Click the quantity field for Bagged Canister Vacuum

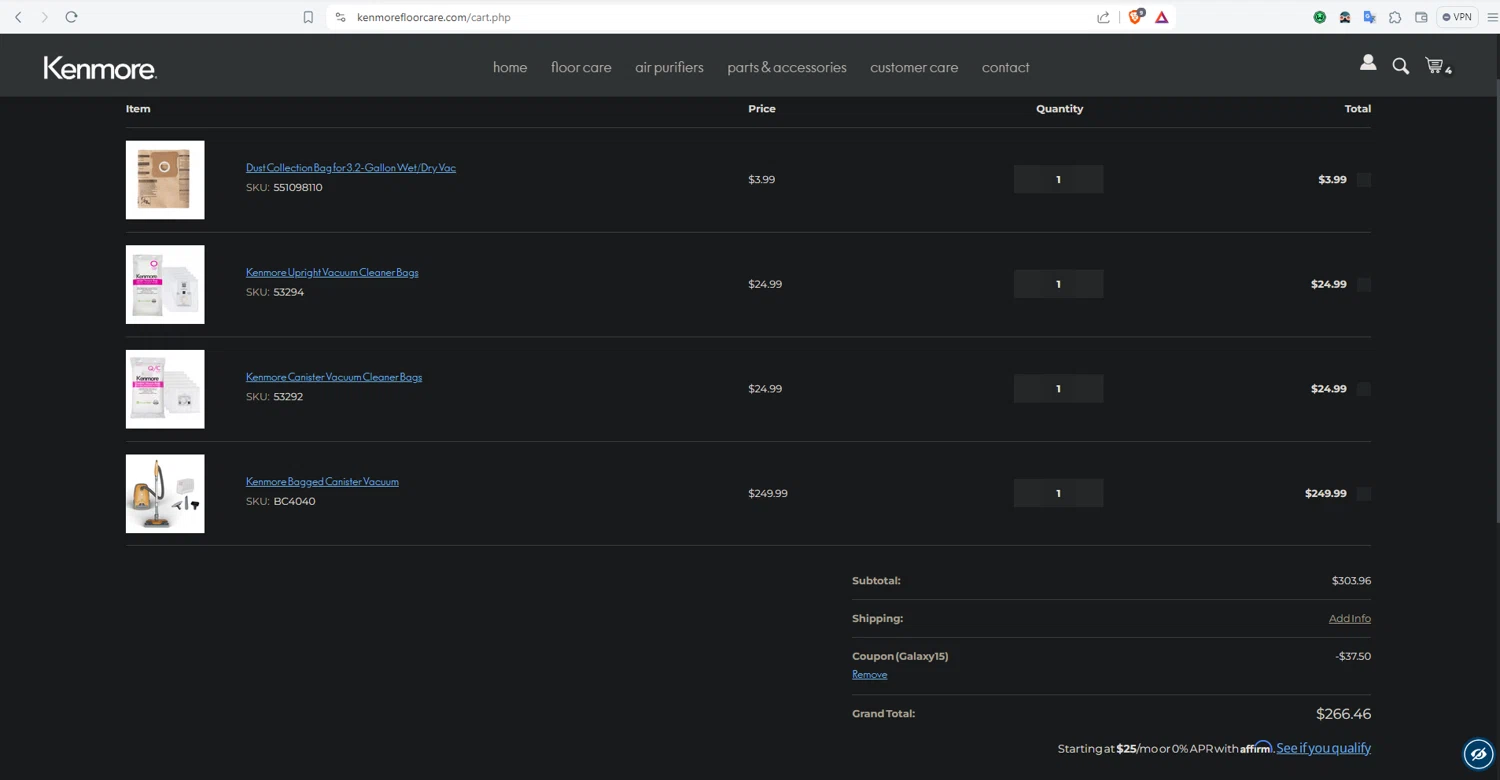point(1058,493)
